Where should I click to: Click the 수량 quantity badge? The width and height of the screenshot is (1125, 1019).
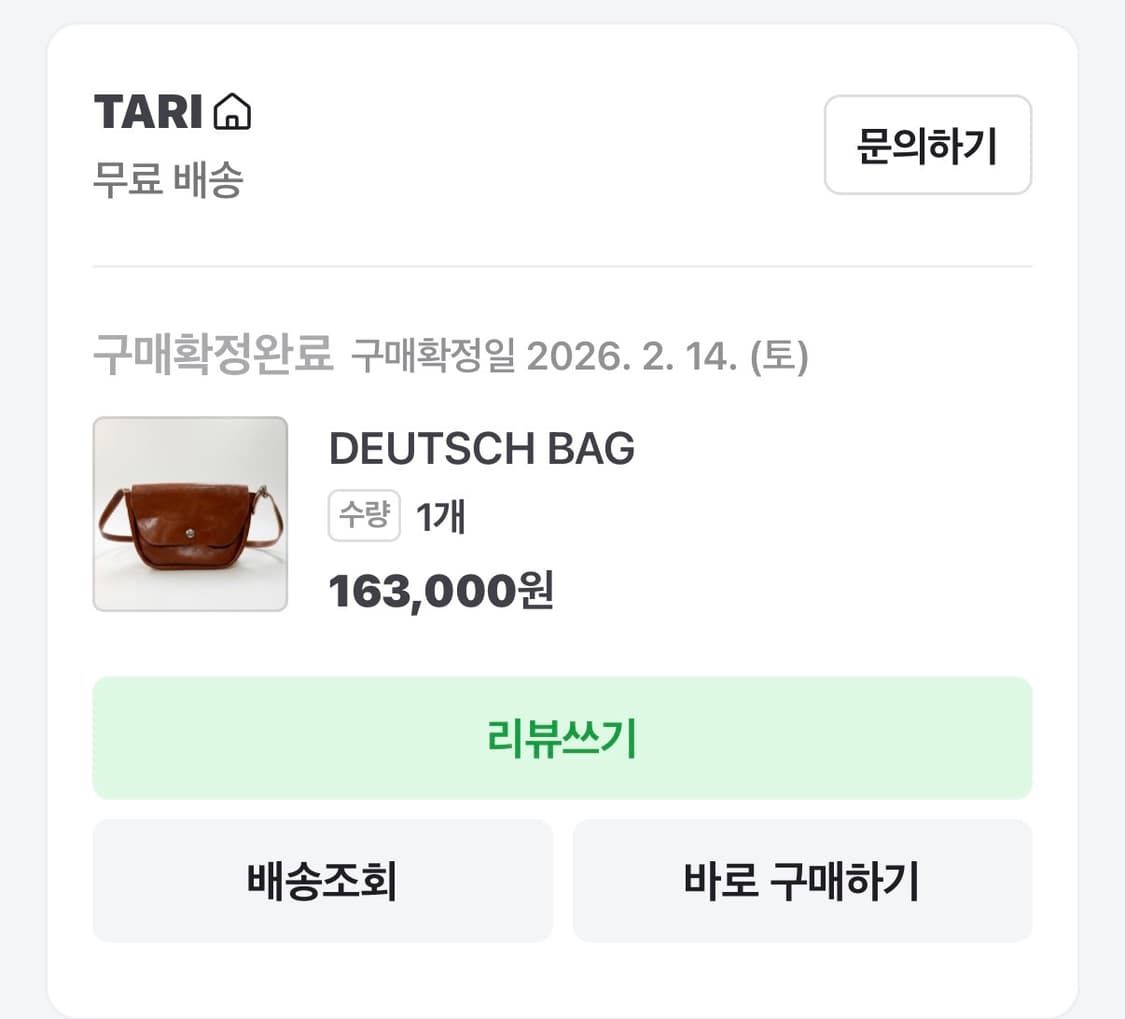(x=364, y=517)
